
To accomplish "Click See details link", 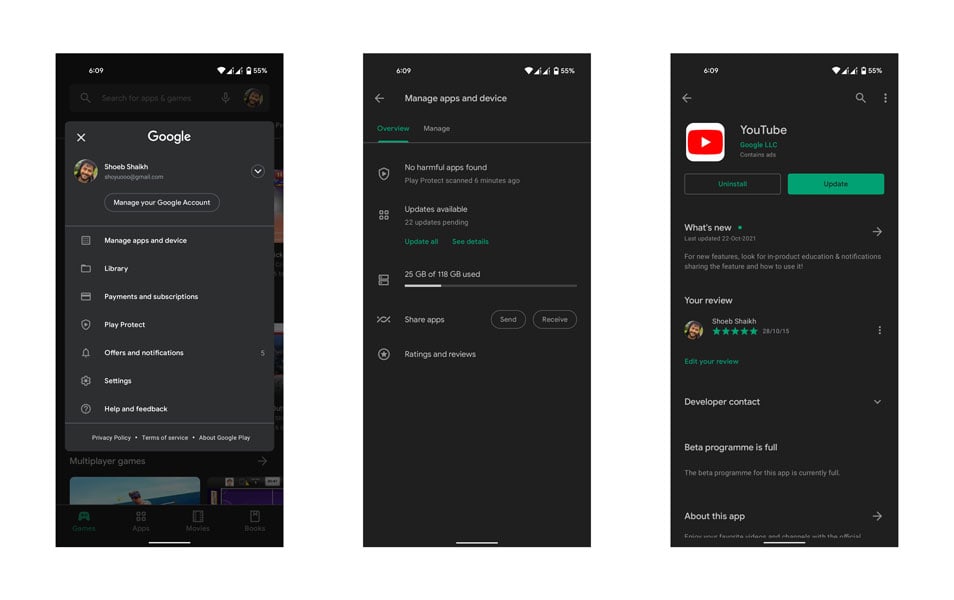I will tap(470, 242).
